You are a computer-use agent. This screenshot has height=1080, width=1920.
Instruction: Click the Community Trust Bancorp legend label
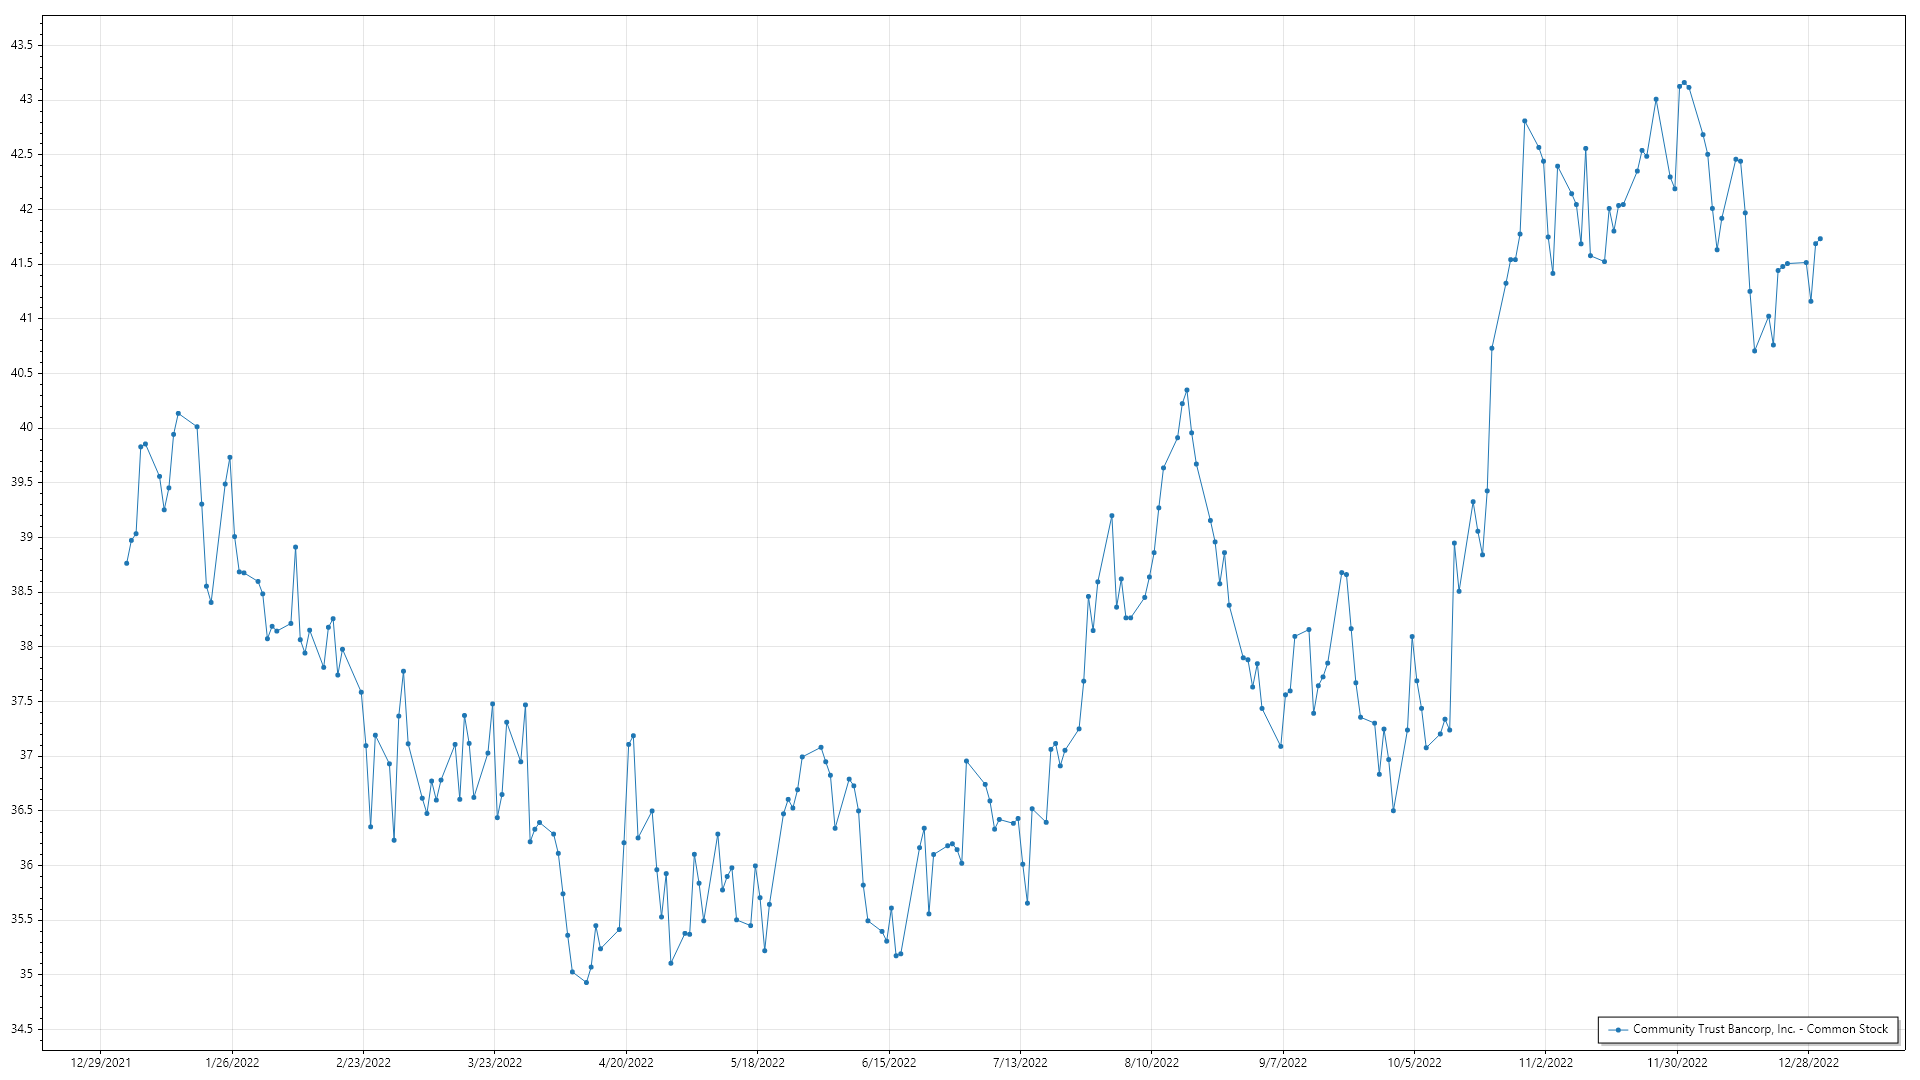[x=1760, y=1029]
